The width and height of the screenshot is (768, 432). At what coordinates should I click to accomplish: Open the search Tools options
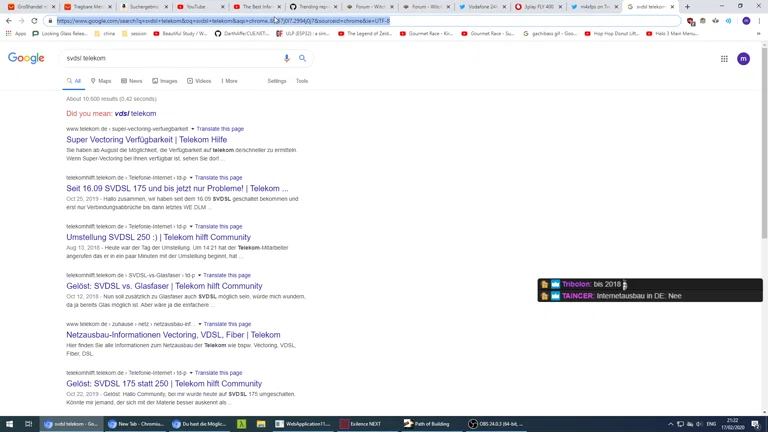point(301,81)
